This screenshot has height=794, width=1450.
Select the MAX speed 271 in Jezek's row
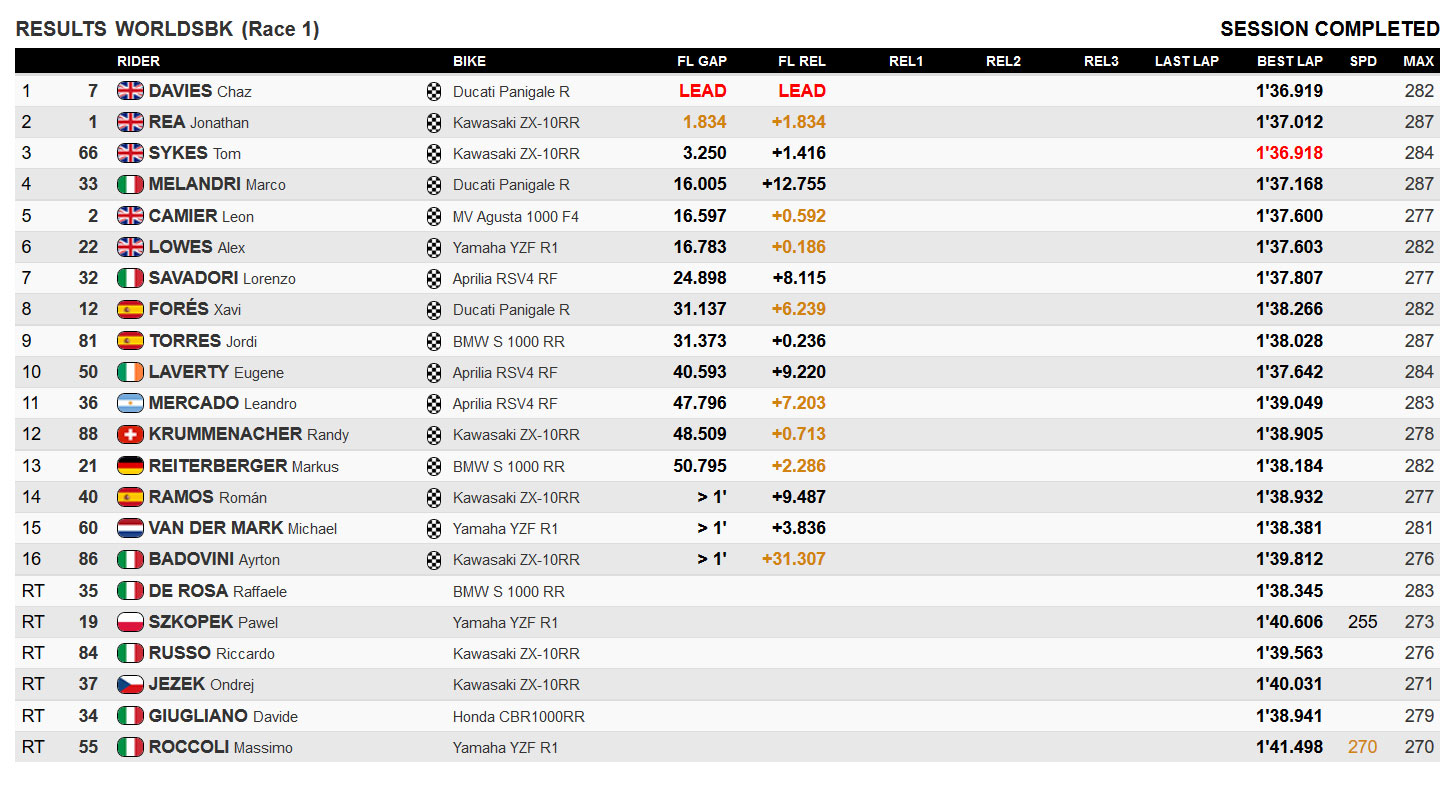point(1419,684)
